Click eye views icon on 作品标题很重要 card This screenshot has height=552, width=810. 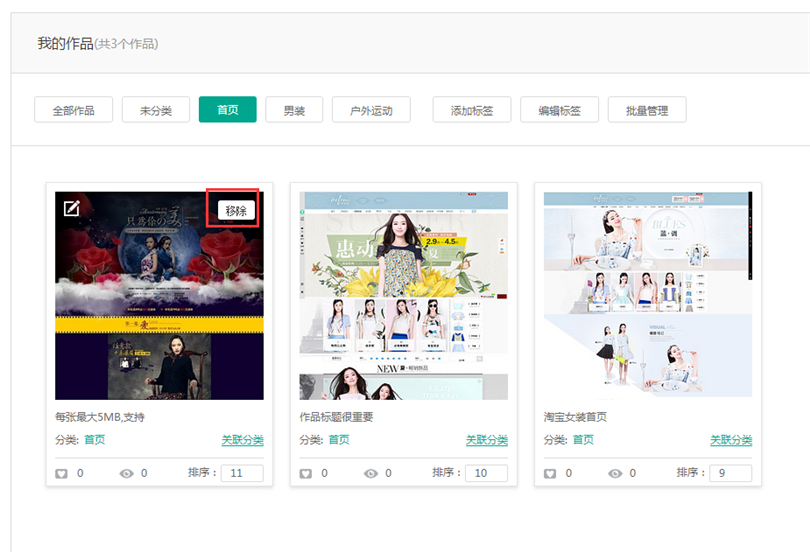tap(371, 474)
